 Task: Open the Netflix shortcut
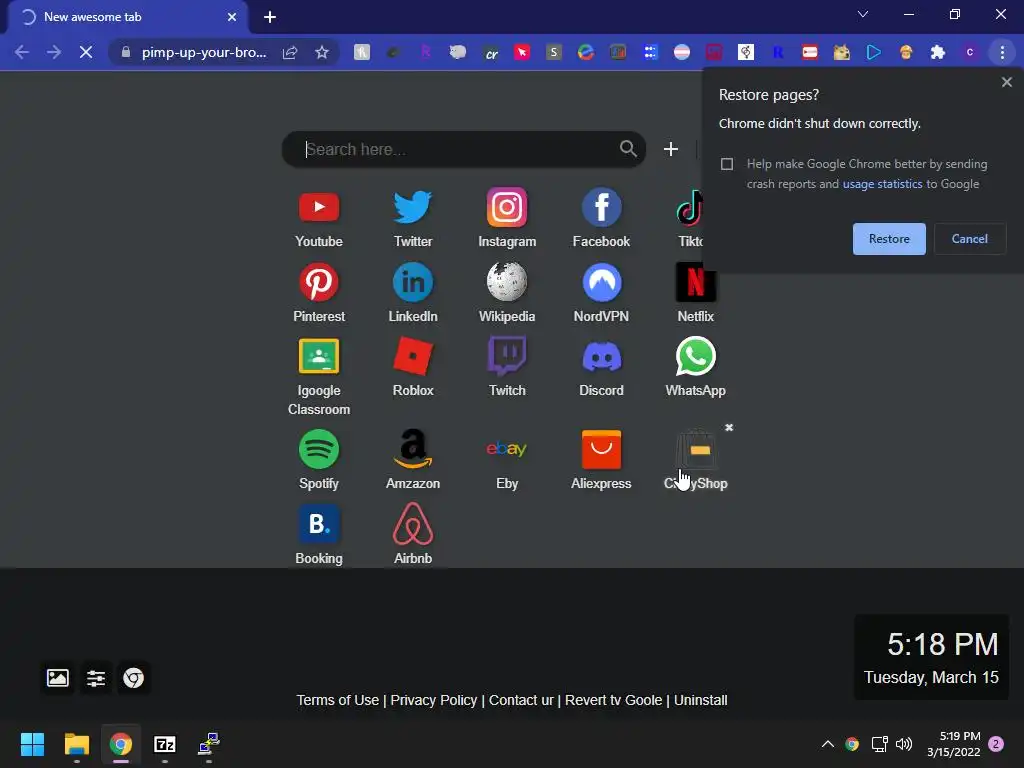[696, 293]
